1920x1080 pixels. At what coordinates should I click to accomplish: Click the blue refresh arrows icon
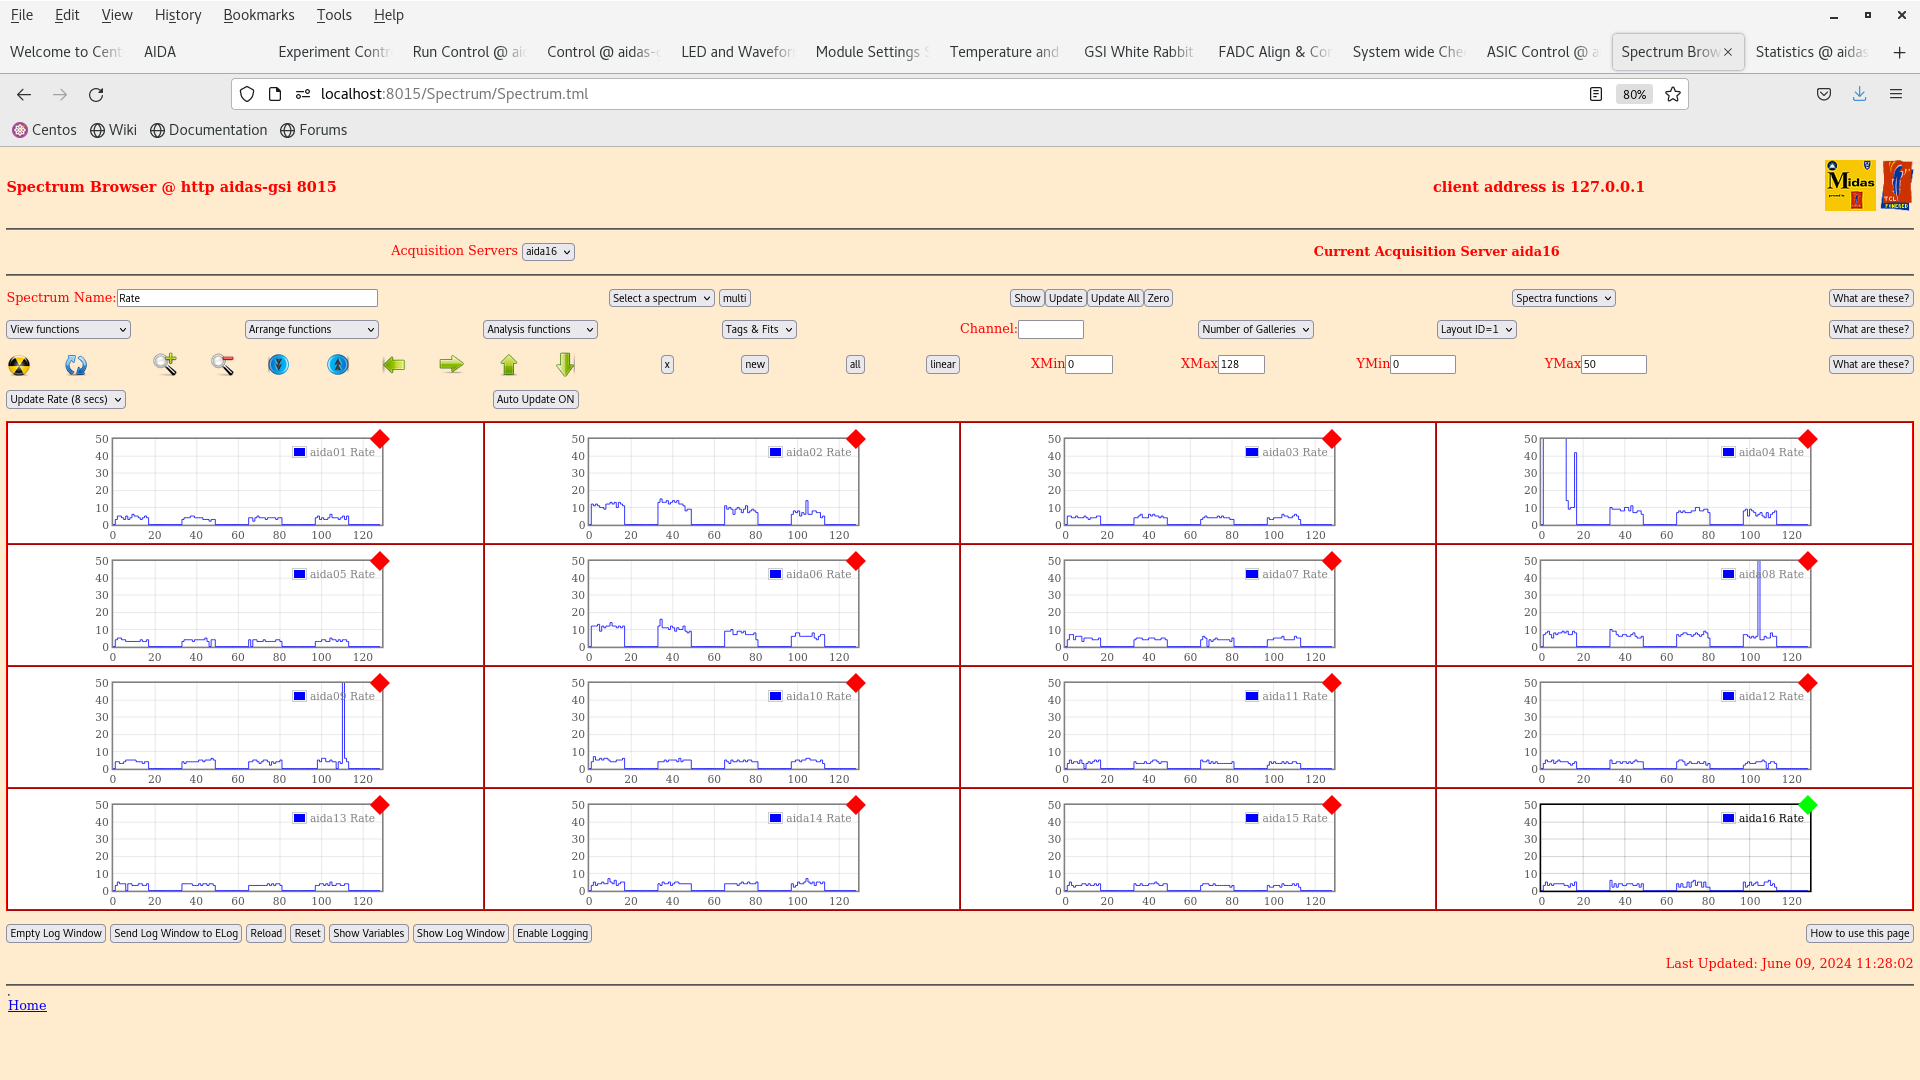76,366
